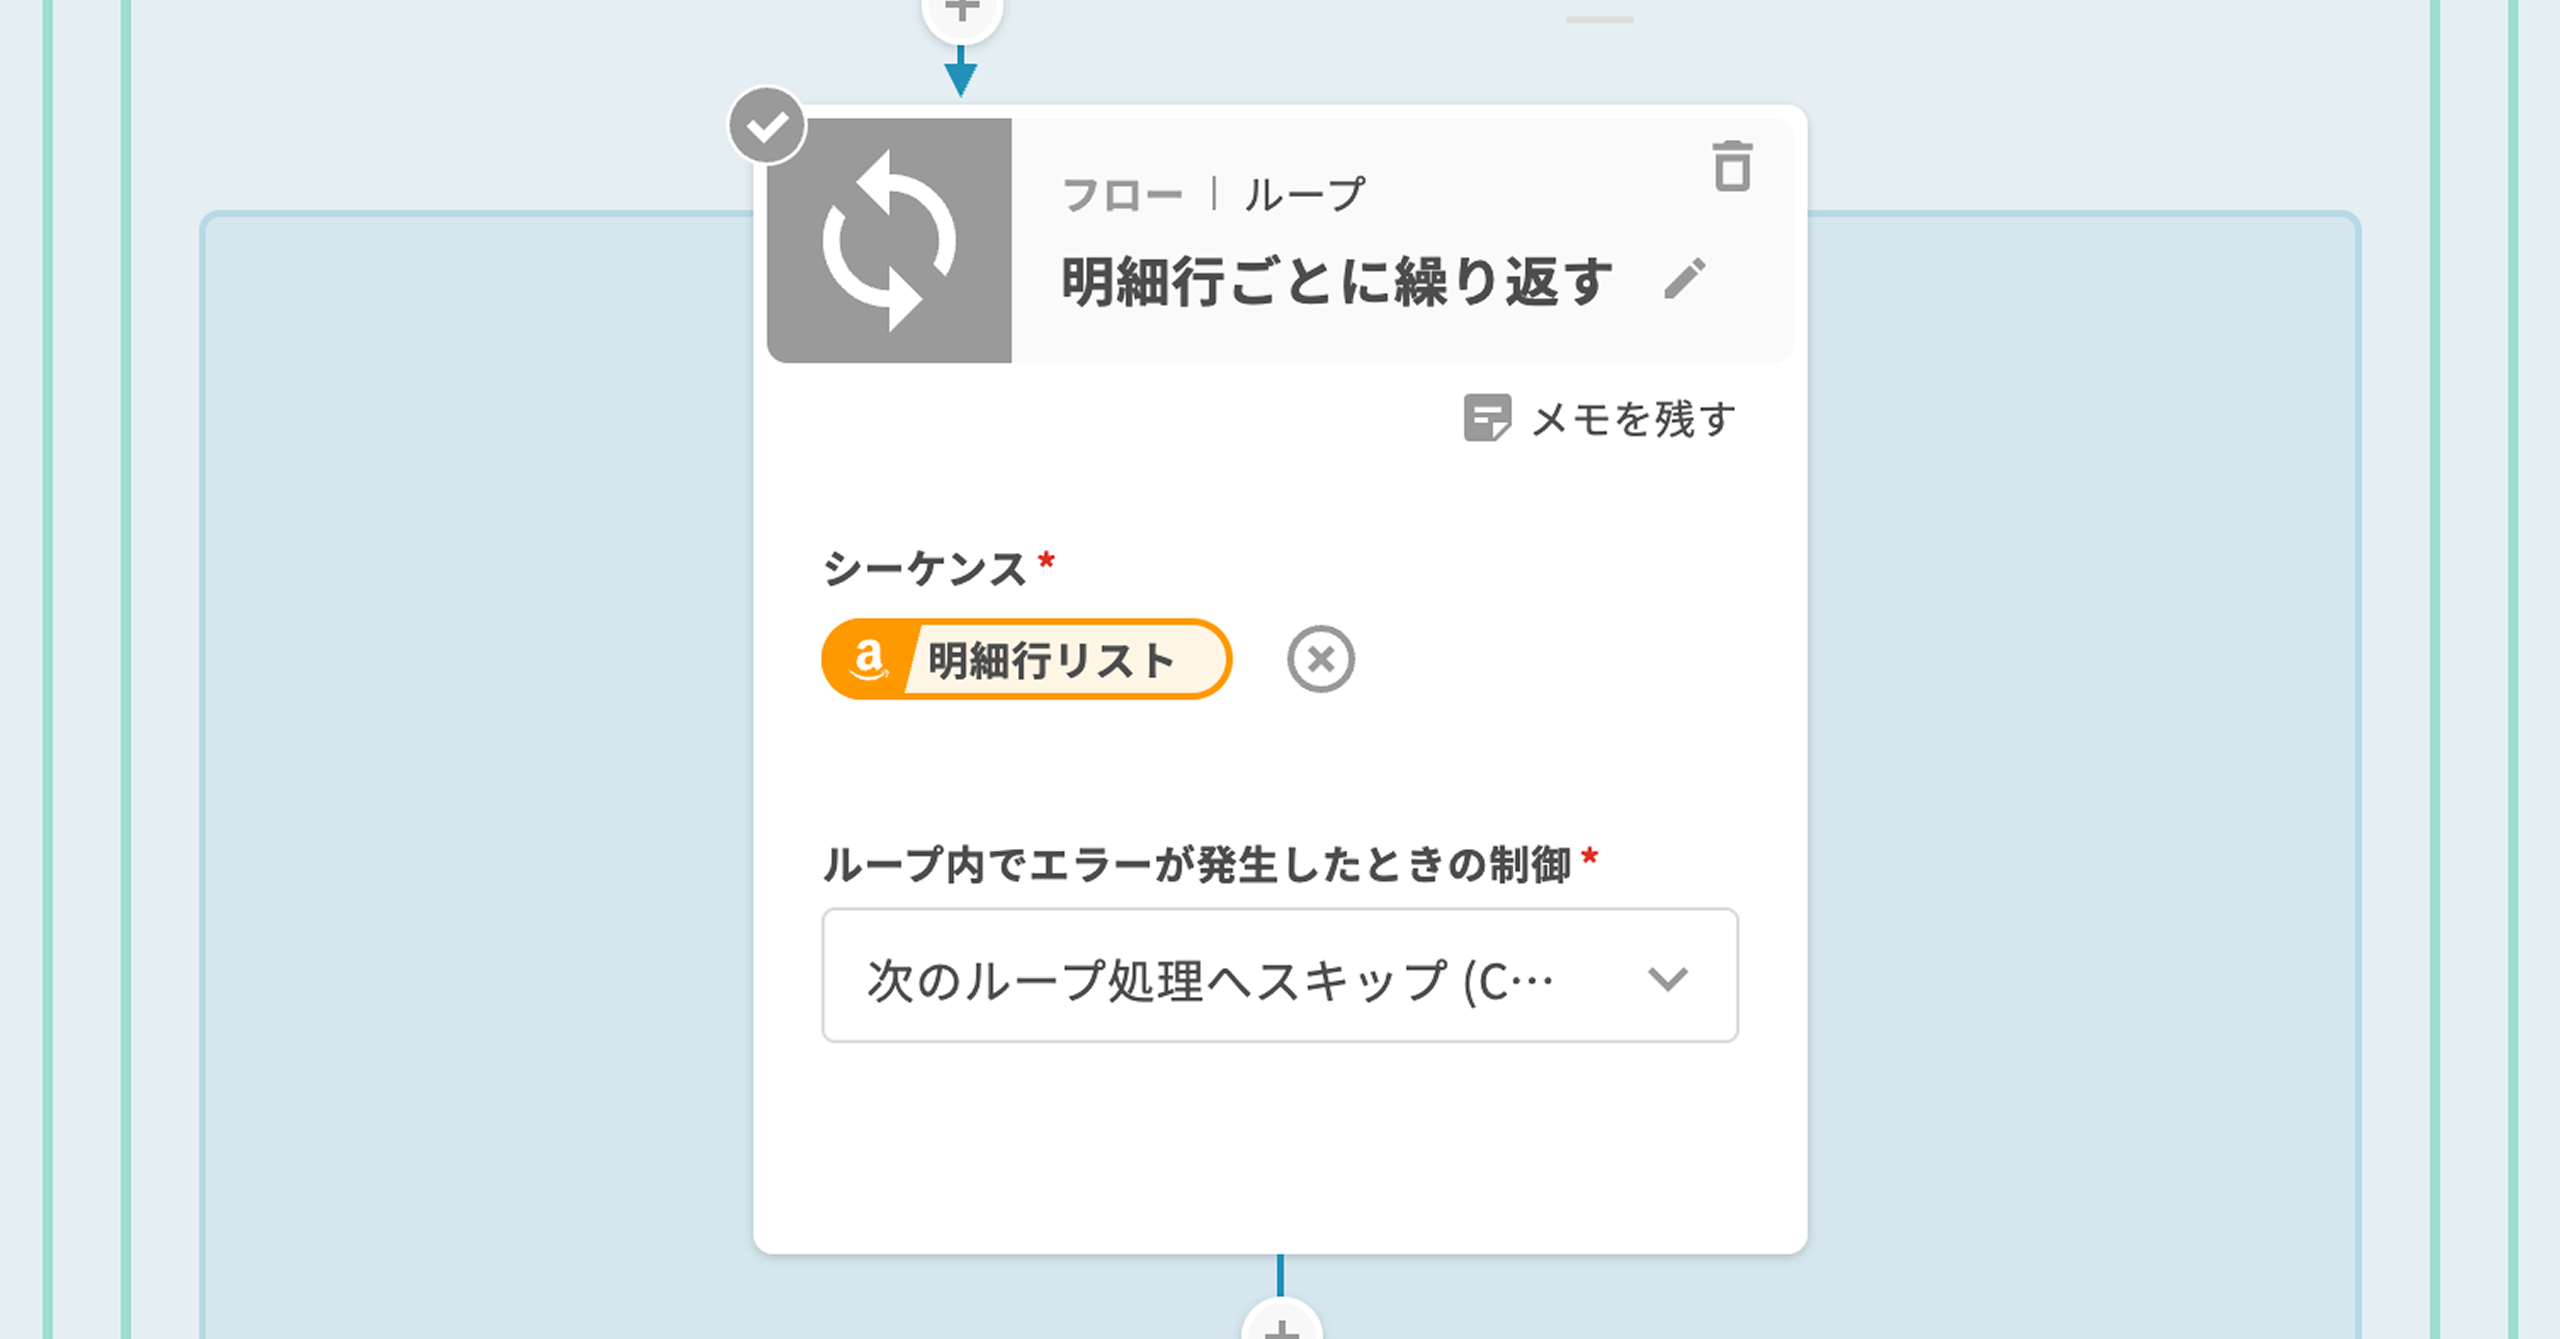Click the chevron arrow of the error control dropdown
Image resolution: width=2560 pixels, height=1339 pixels.
click(x=1667, y=978)
